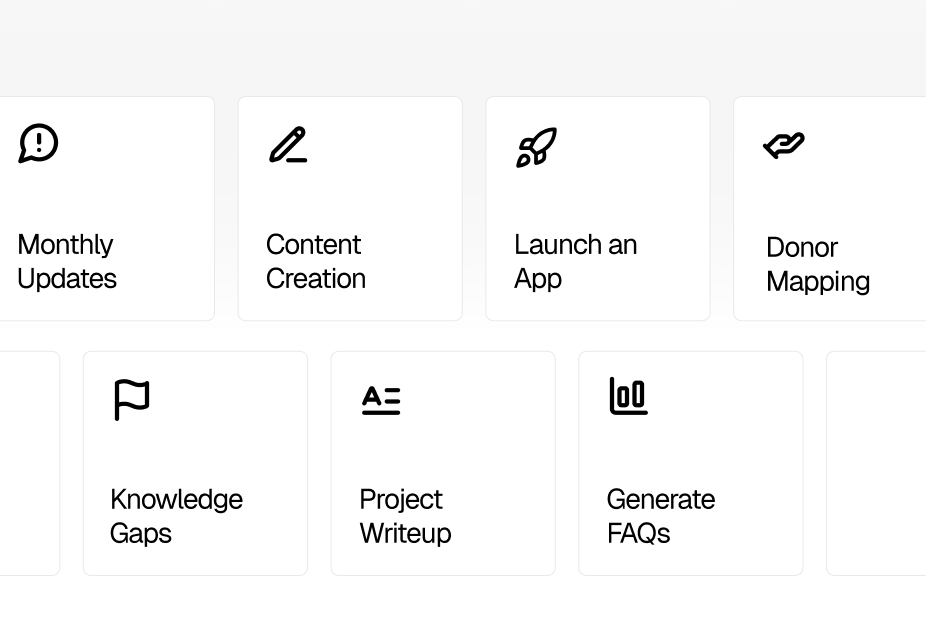Click the bar chart Generate FAQs icon
926x639 pixels.
pos(628,396)
